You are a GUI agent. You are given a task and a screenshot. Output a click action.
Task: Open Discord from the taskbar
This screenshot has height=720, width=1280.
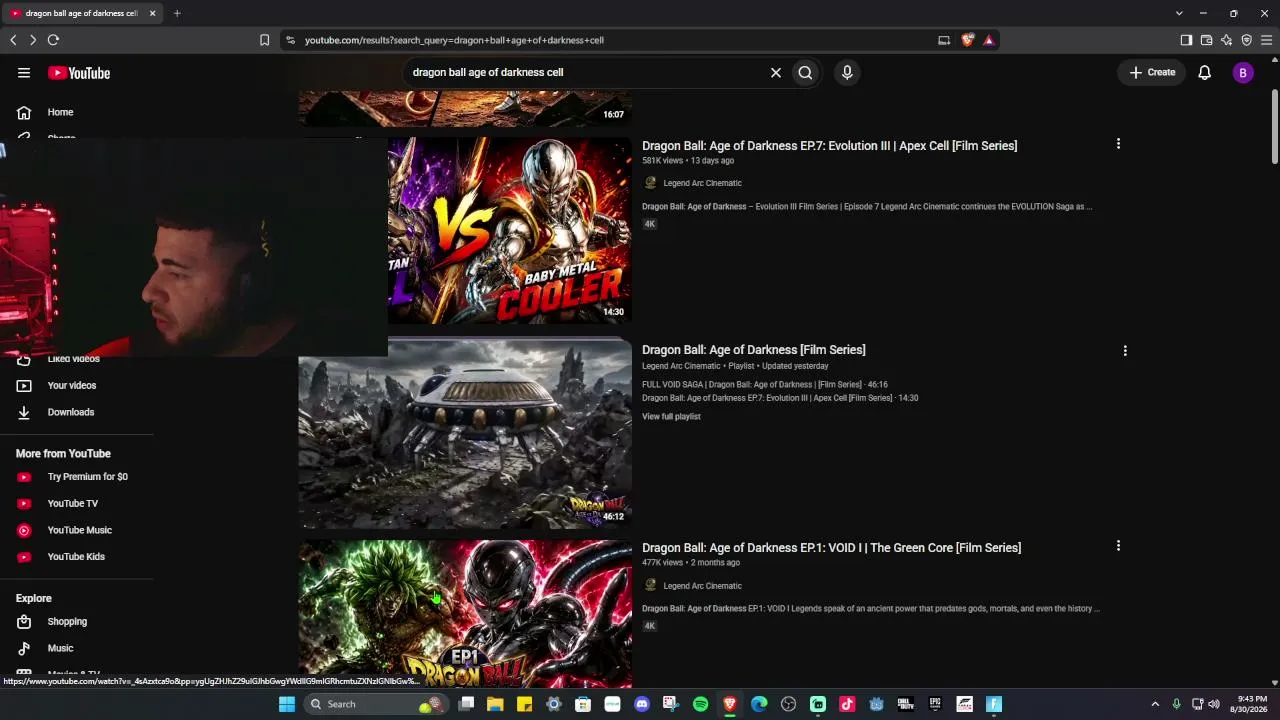click(642, 704)
